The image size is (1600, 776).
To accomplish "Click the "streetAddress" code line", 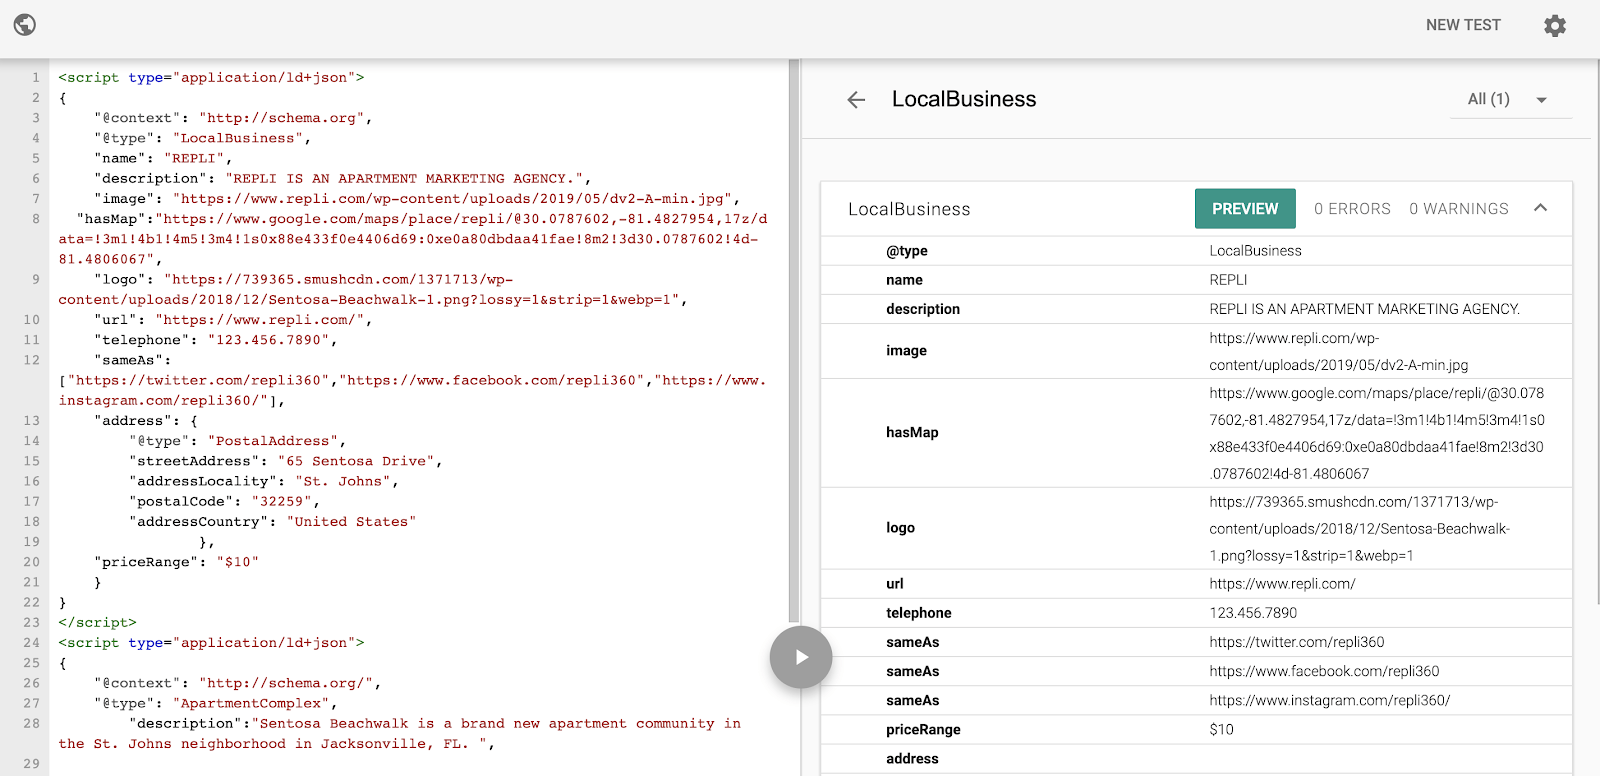I will pos(285,461).
